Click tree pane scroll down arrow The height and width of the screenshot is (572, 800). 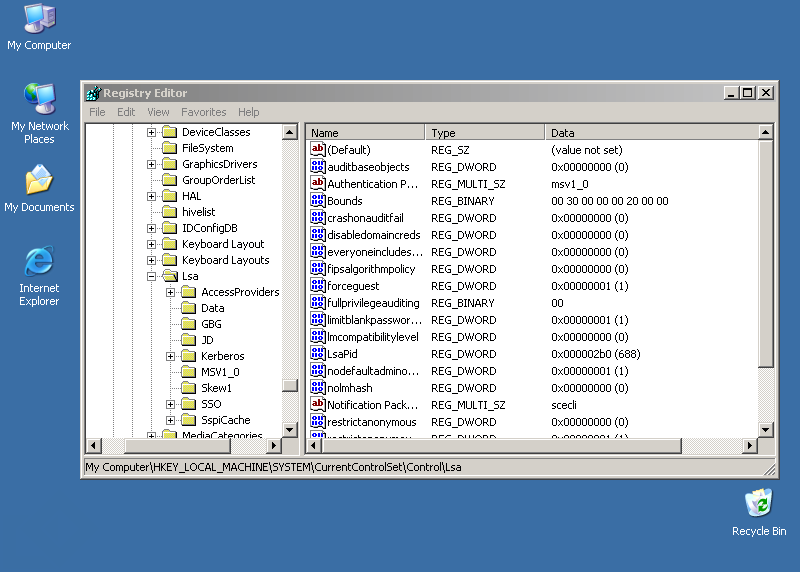point(290,430)
